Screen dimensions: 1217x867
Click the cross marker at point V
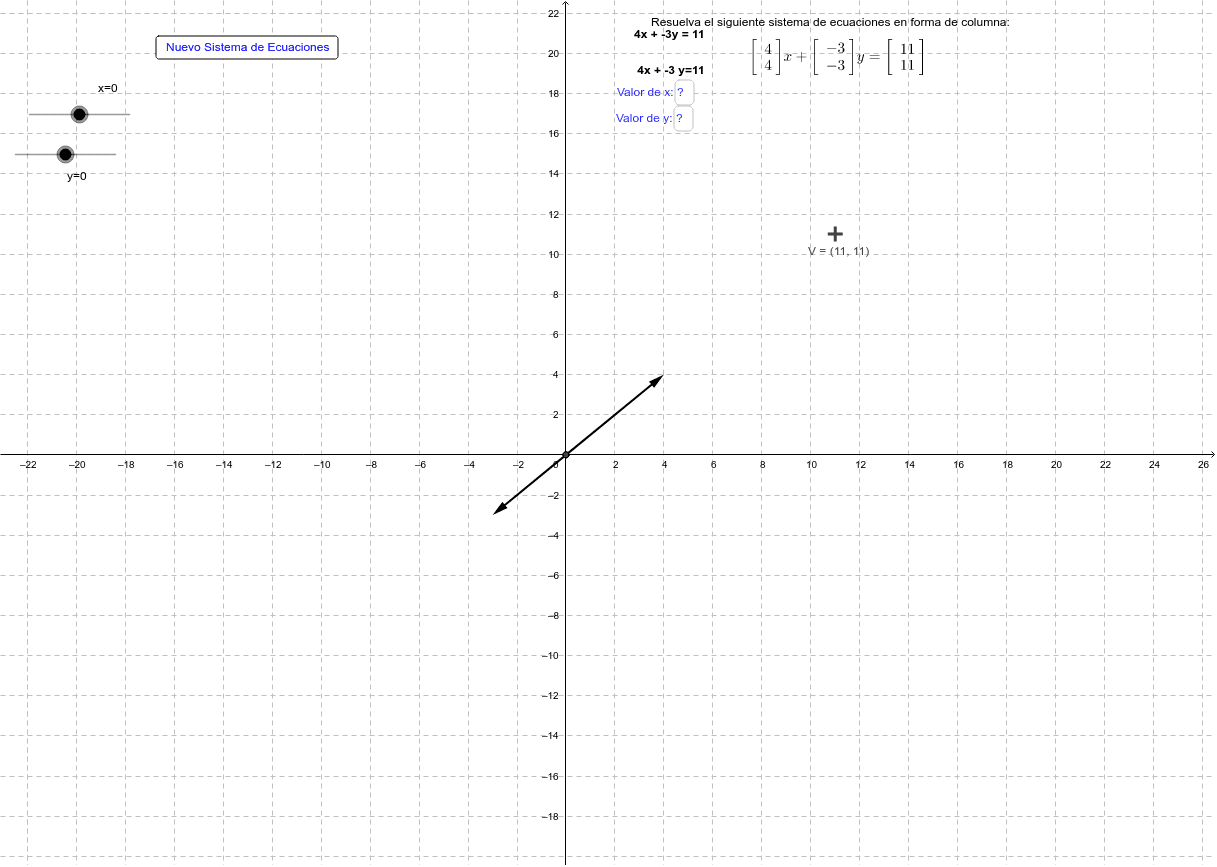click(836, 233)
